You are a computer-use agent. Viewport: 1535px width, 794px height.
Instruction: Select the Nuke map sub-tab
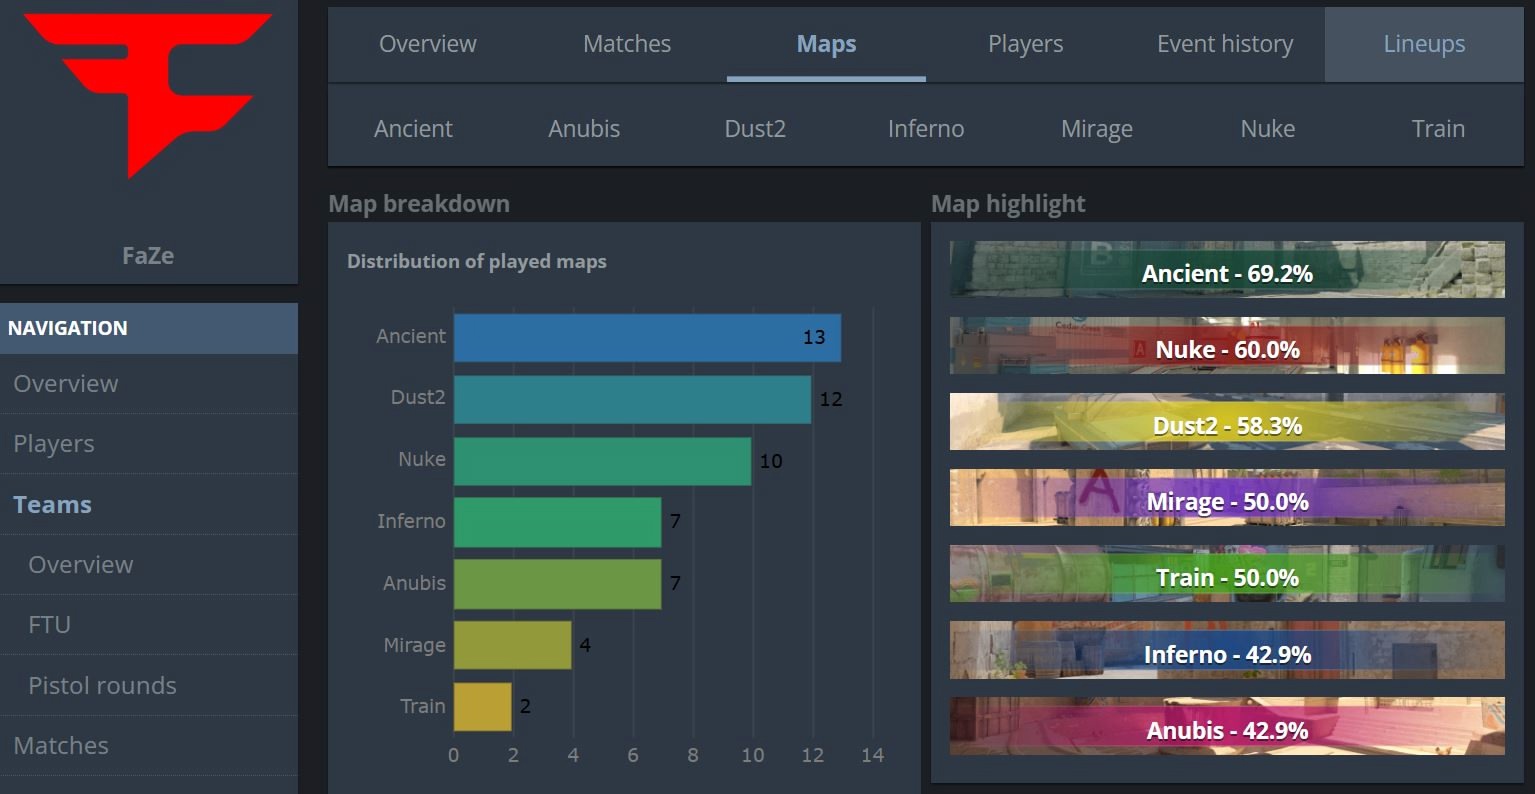tap(1268, 129)
